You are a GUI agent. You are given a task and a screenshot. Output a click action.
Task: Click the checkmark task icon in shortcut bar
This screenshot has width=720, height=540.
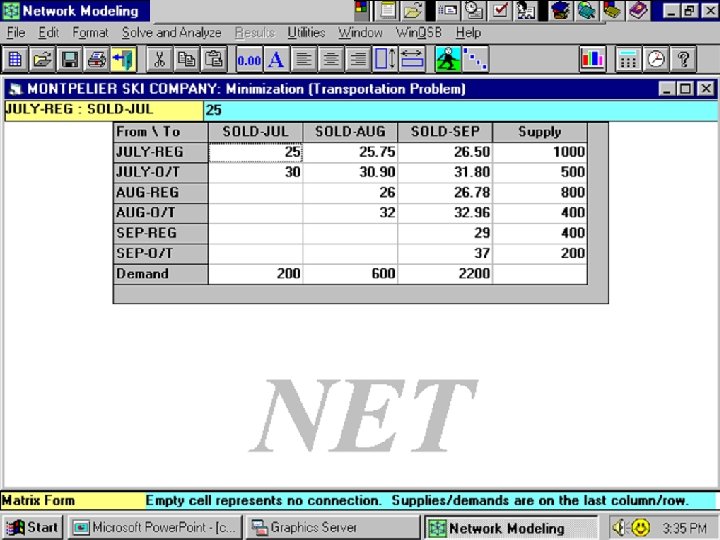pos(499,10)
